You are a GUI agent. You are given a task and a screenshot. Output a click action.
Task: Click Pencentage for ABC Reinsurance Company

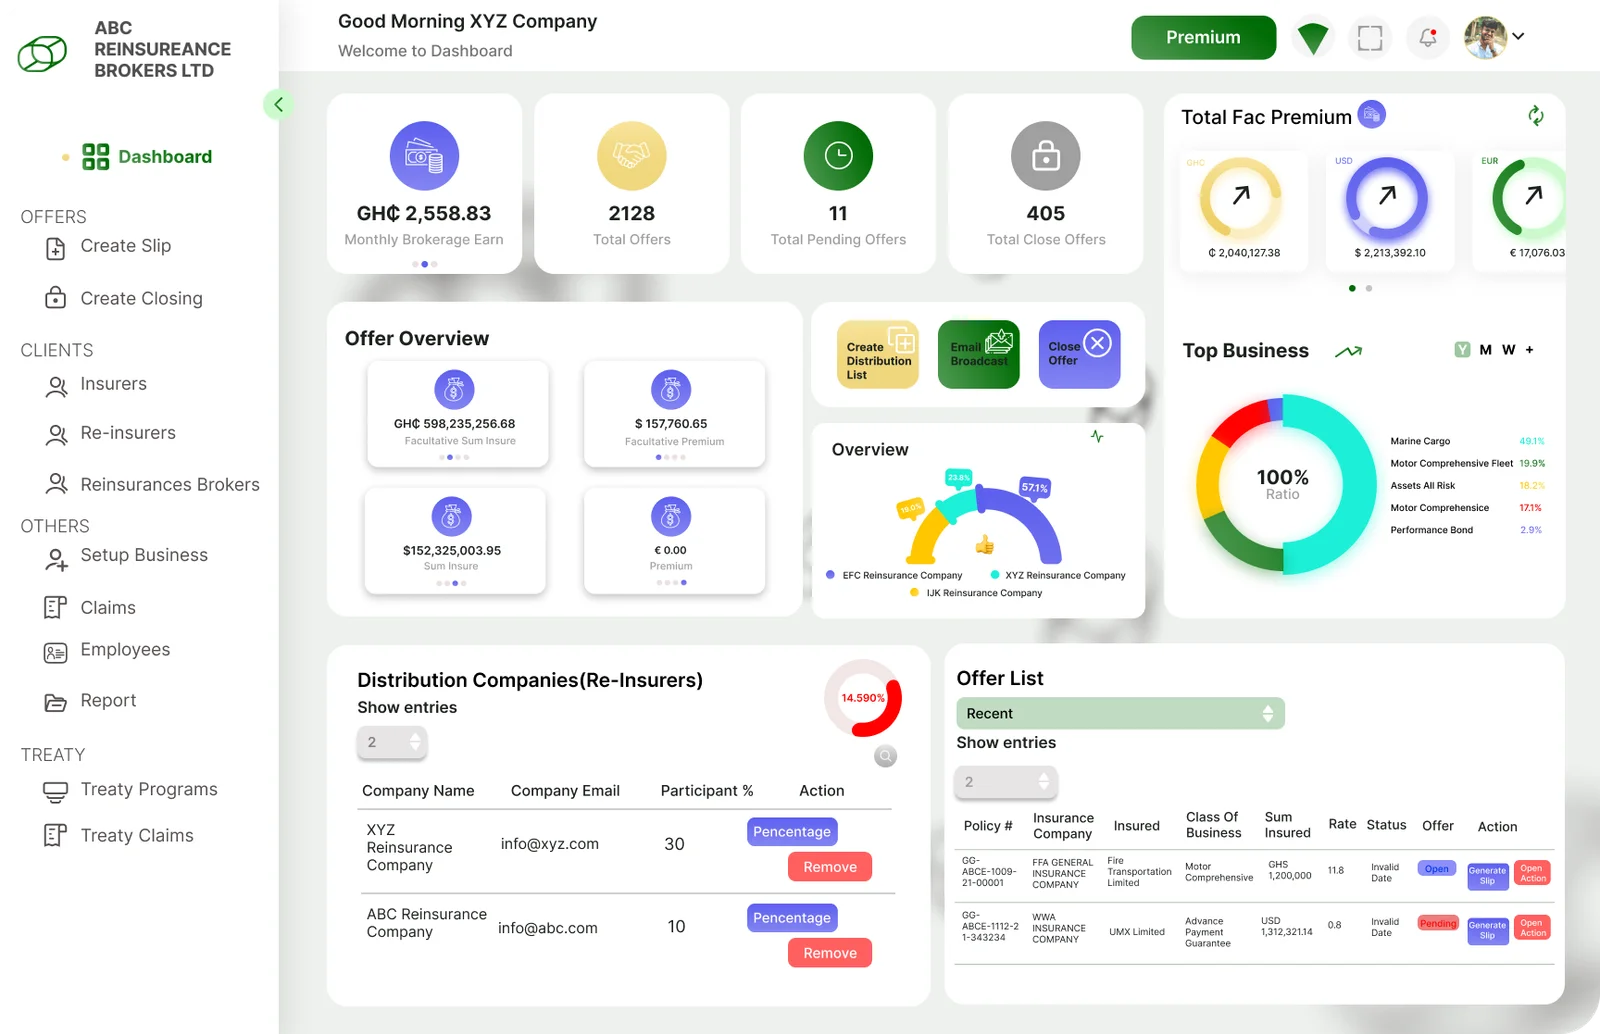792,918
